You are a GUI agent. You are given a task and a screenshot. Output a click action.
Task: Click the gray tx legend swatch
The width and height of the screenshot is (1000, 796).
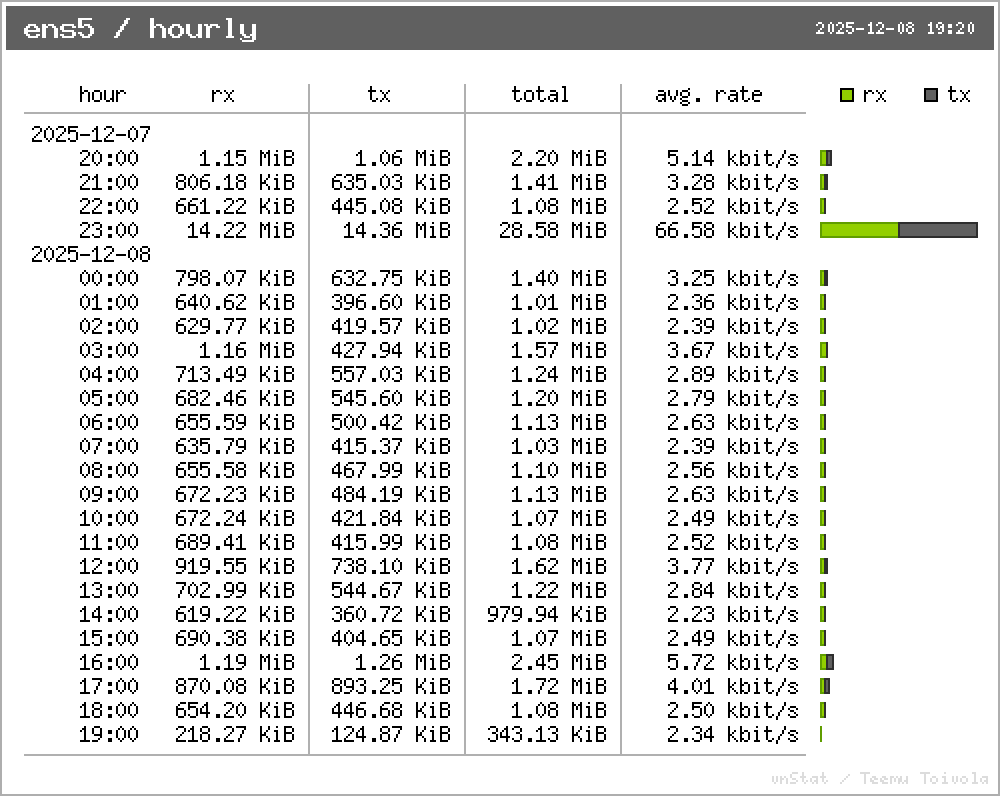coord(931,95)
